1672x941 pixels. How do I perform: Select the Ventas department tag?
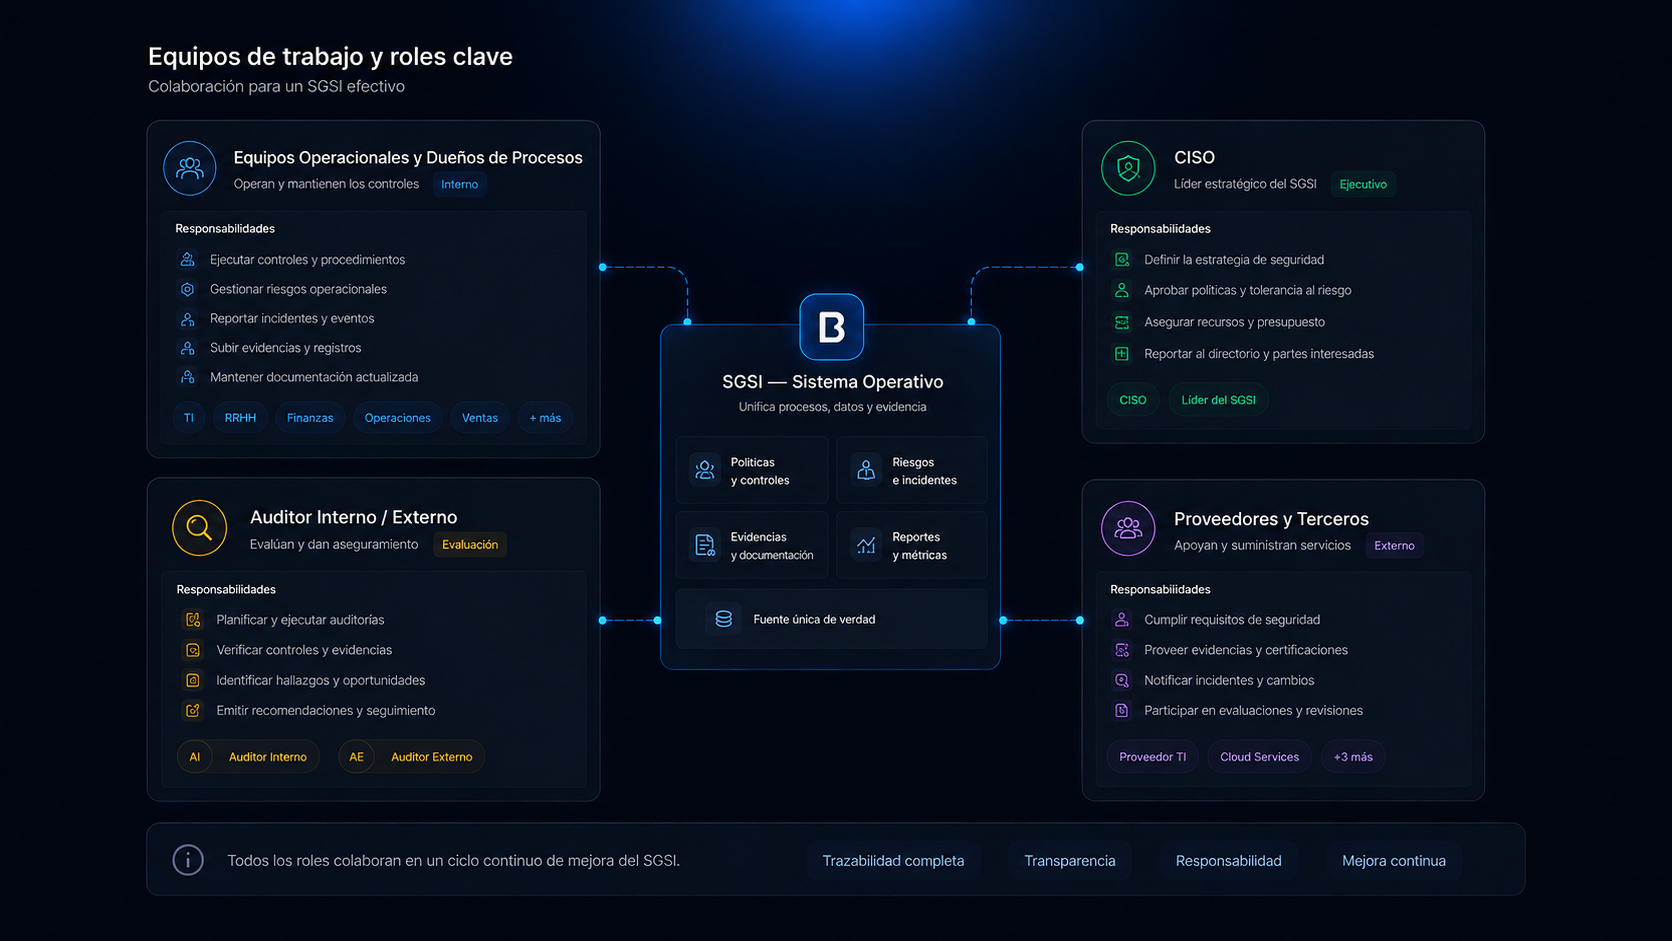click(x=480, y=418)
